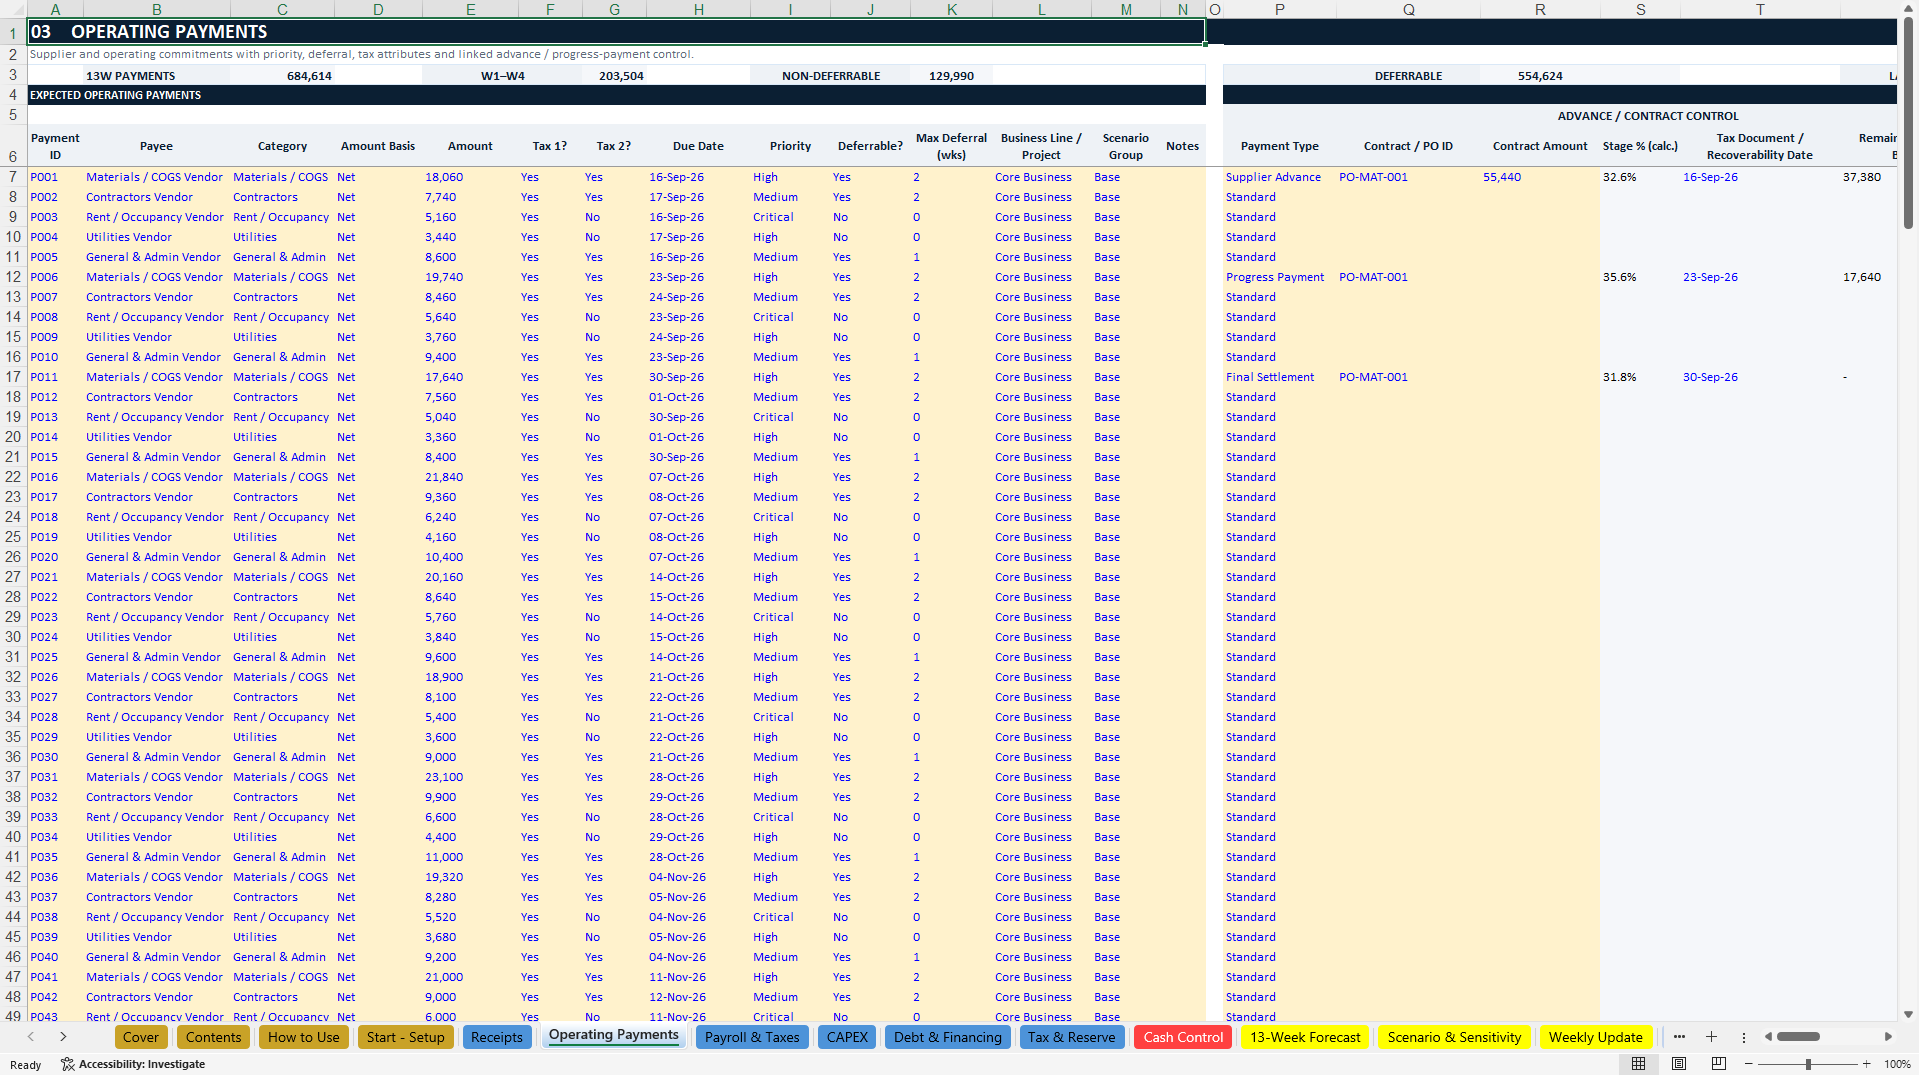Switch to Payroll & Taxes tab
This screenshot has height=1075, width=1919.
752,1037
